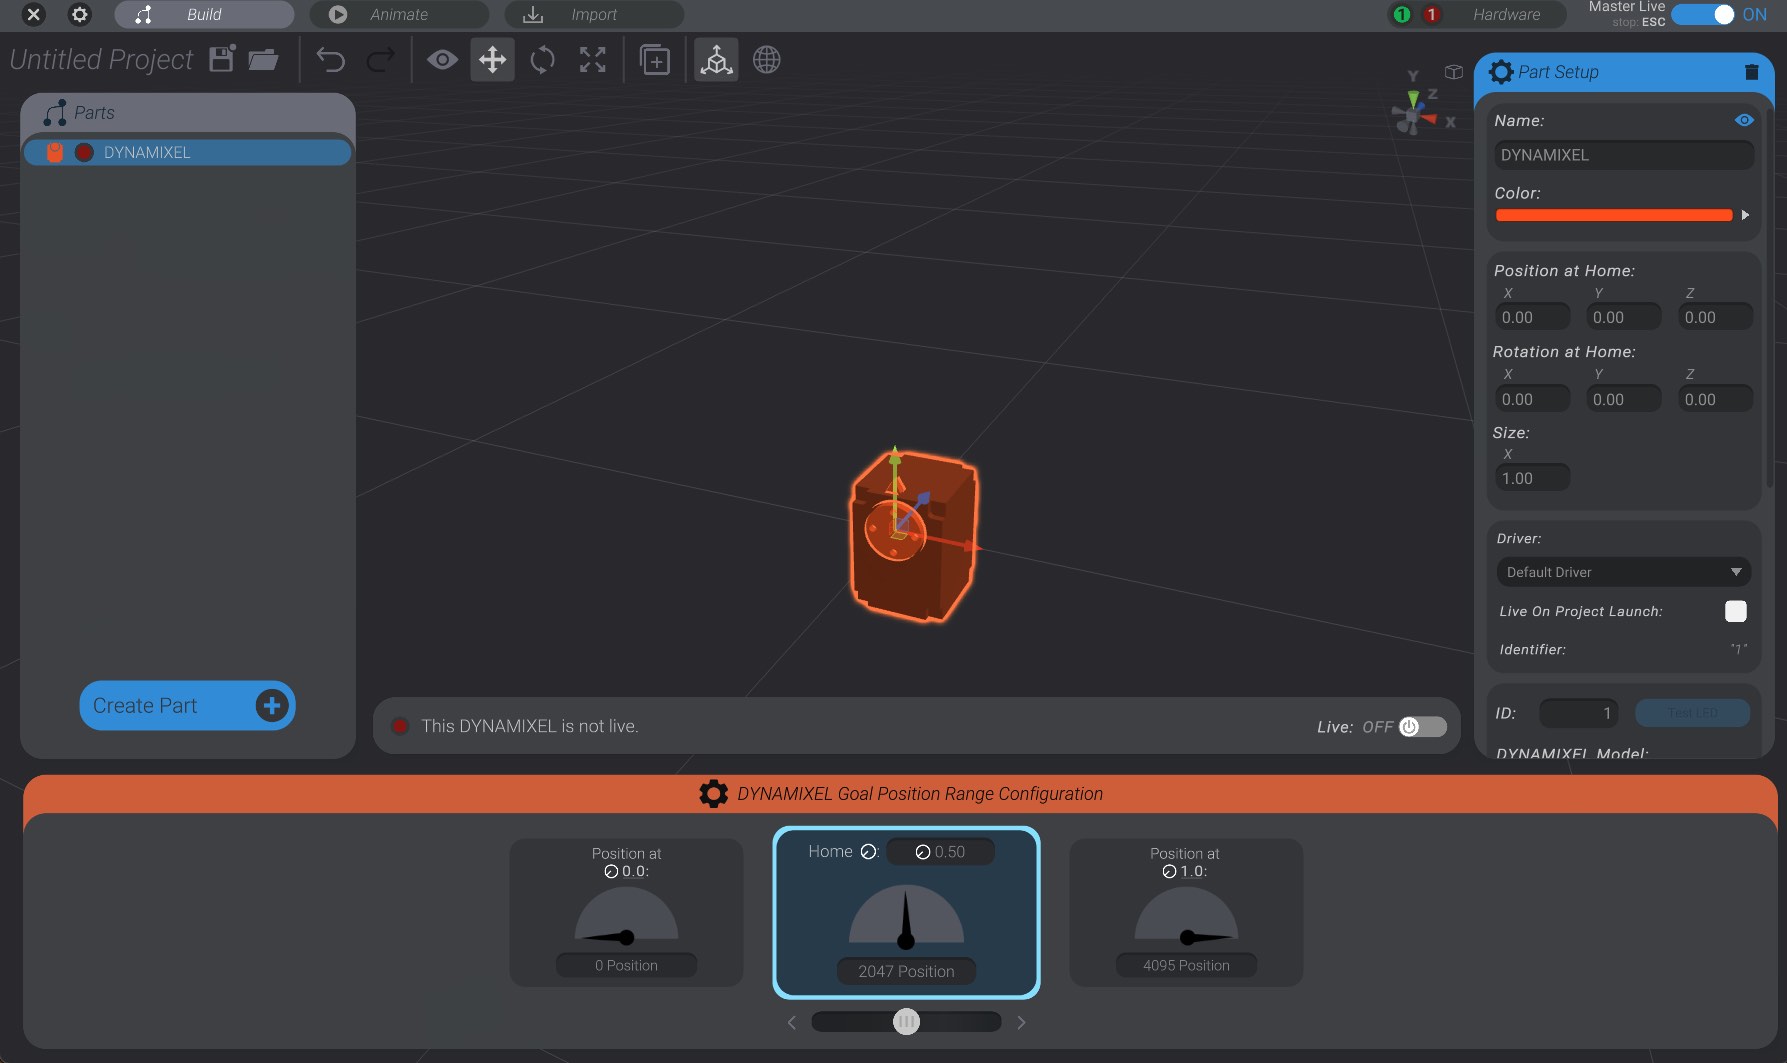Switch to the Import tab
Screen dimensions: 1787x1063
[596, 14]
